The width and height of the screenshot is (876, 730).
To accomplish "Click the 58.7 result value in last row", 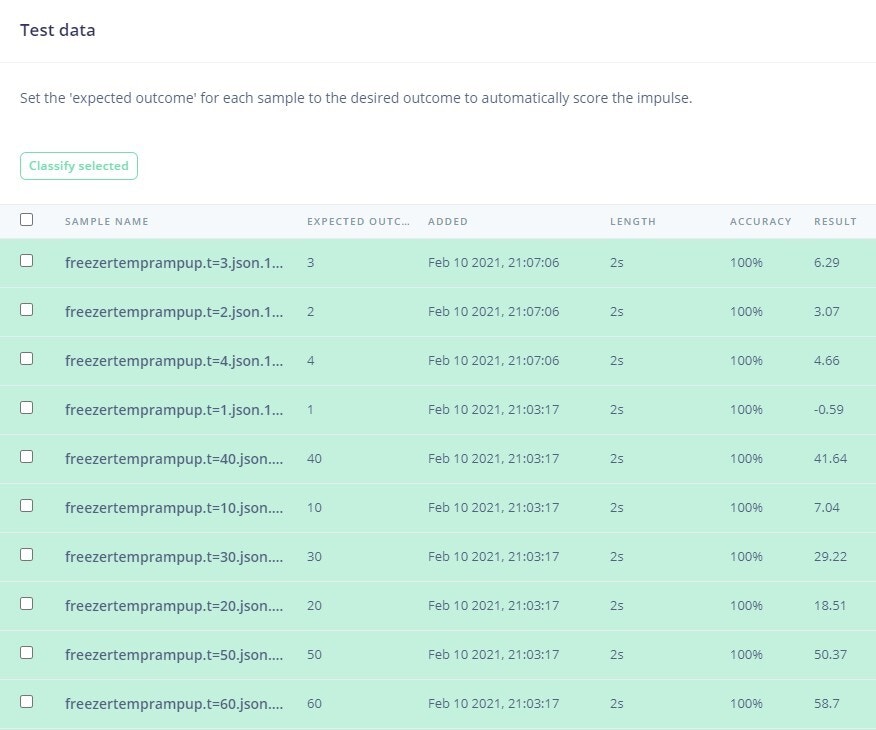I will [x=826, y=703].
